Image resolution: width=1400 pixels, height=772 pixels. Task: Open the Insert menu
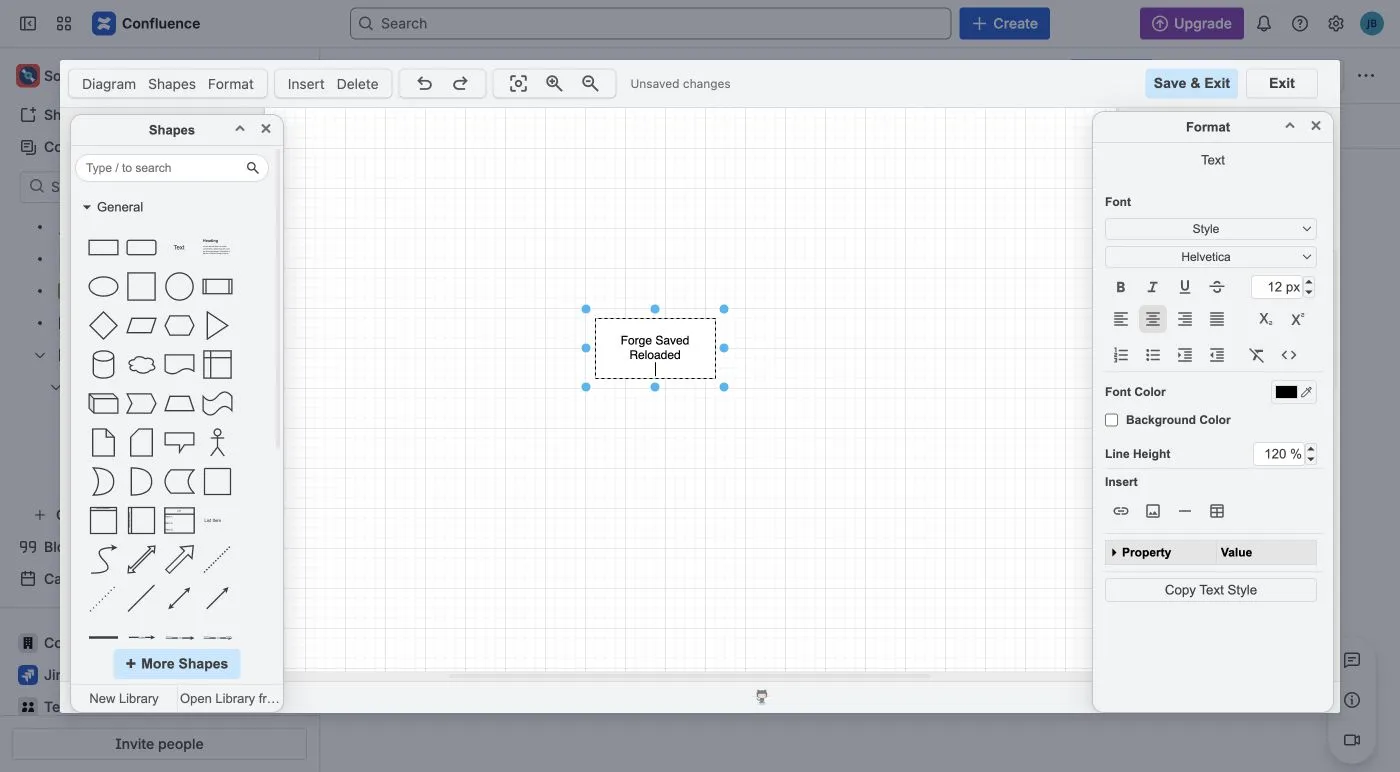coord(306,84)
